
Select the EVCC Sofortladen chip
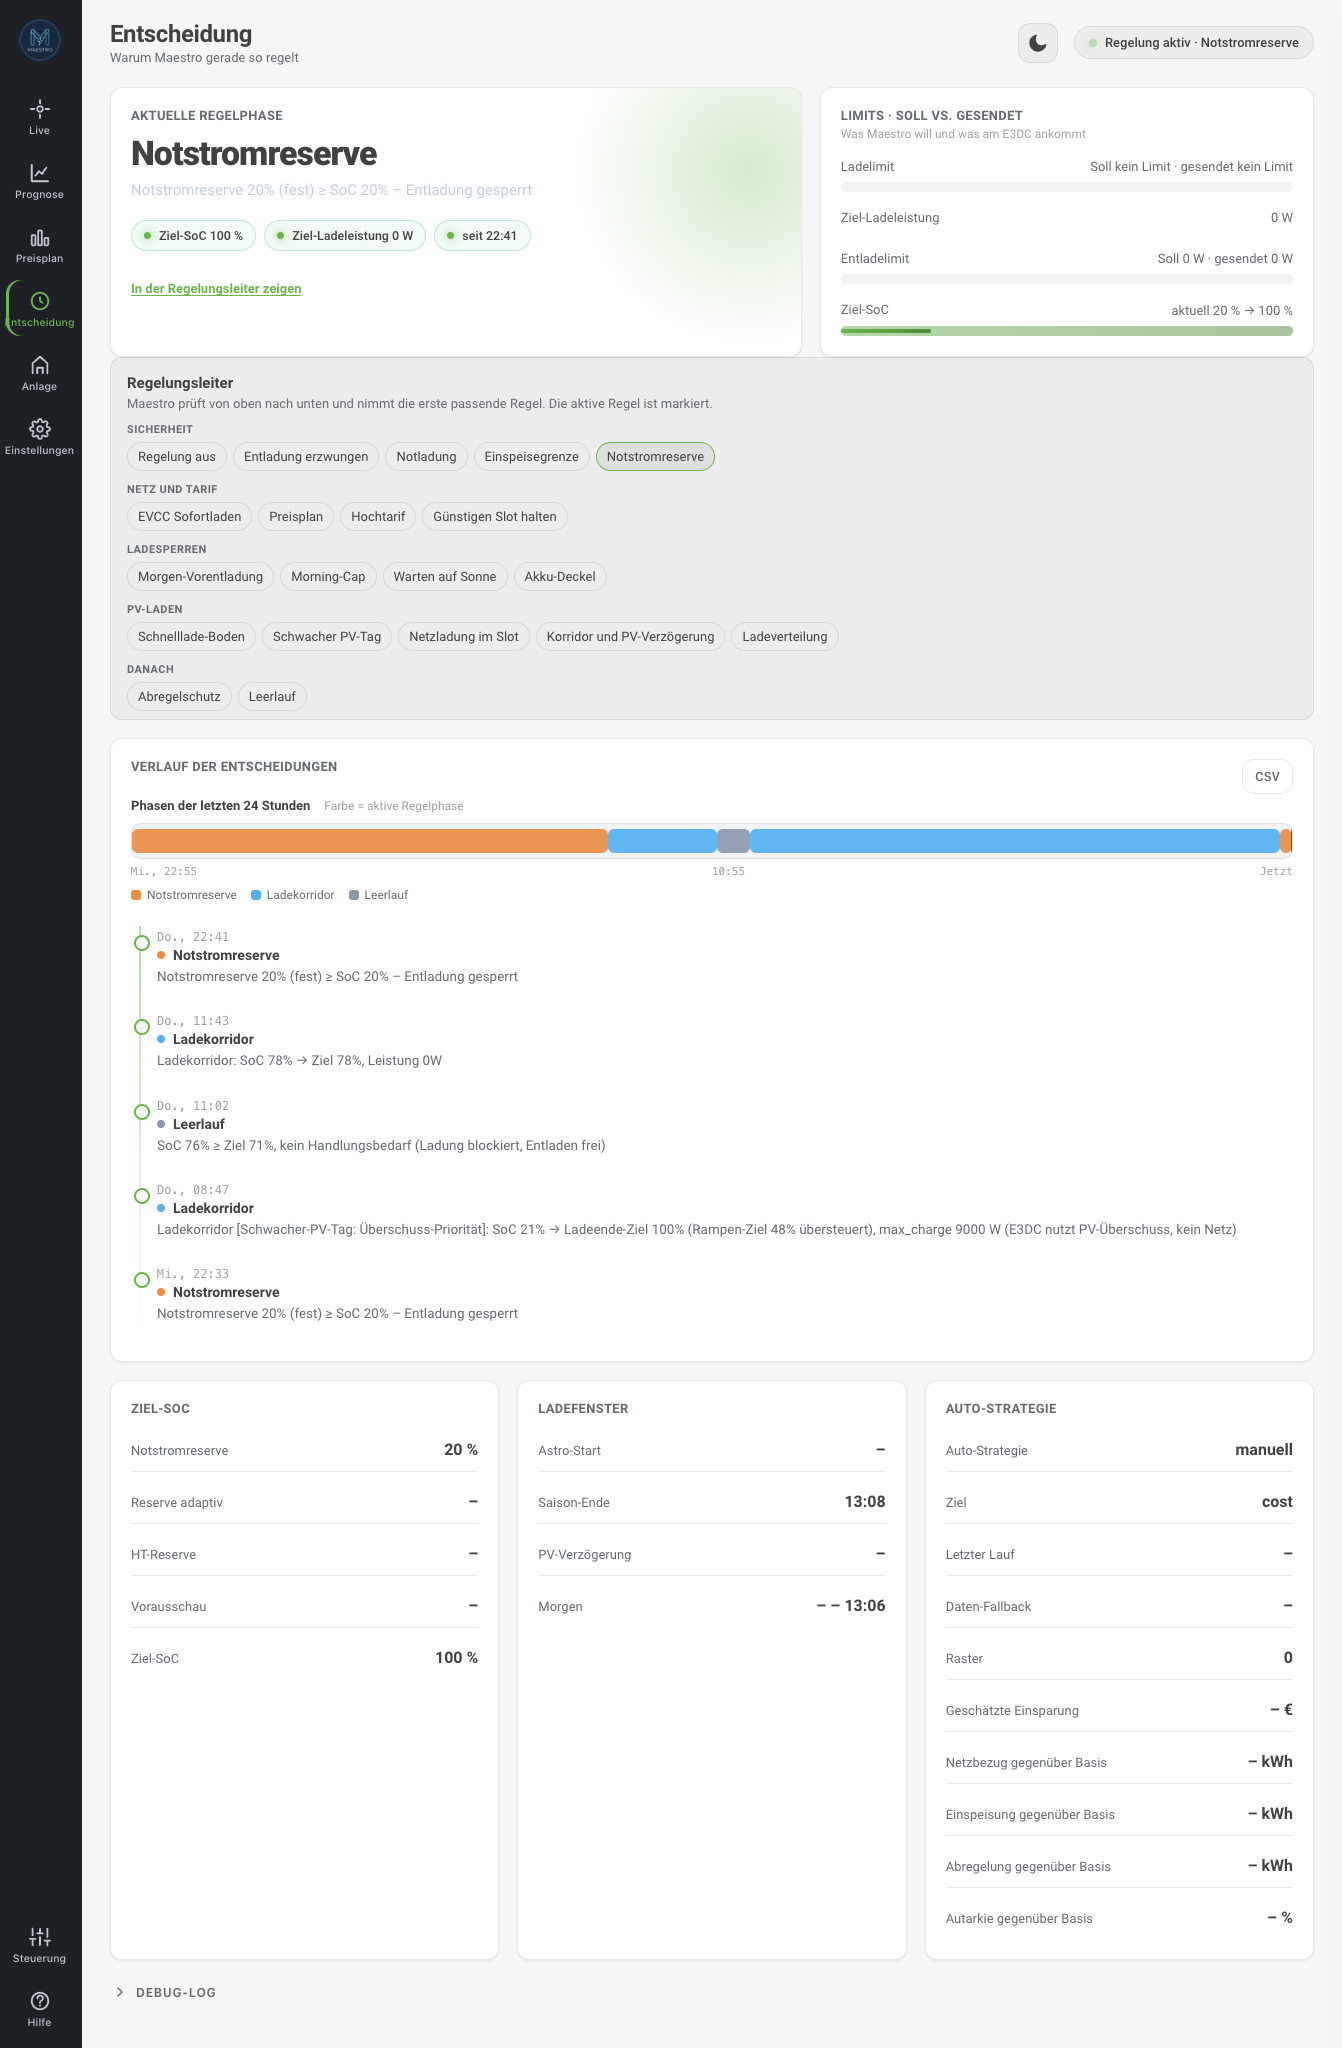(190, 517)
